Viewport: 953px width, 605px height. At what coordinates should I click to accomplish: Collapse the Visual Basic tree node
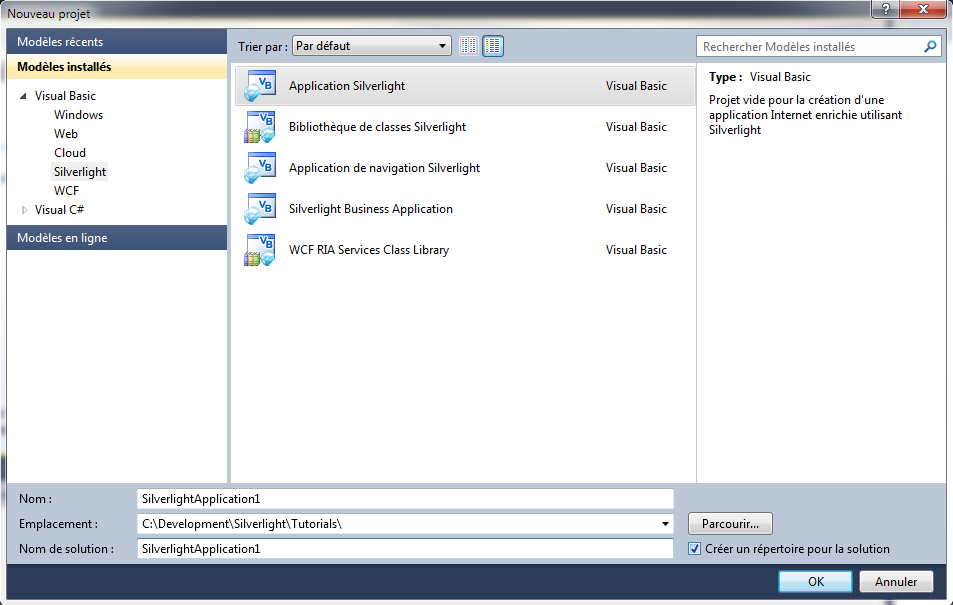click(x=23, y=96)
